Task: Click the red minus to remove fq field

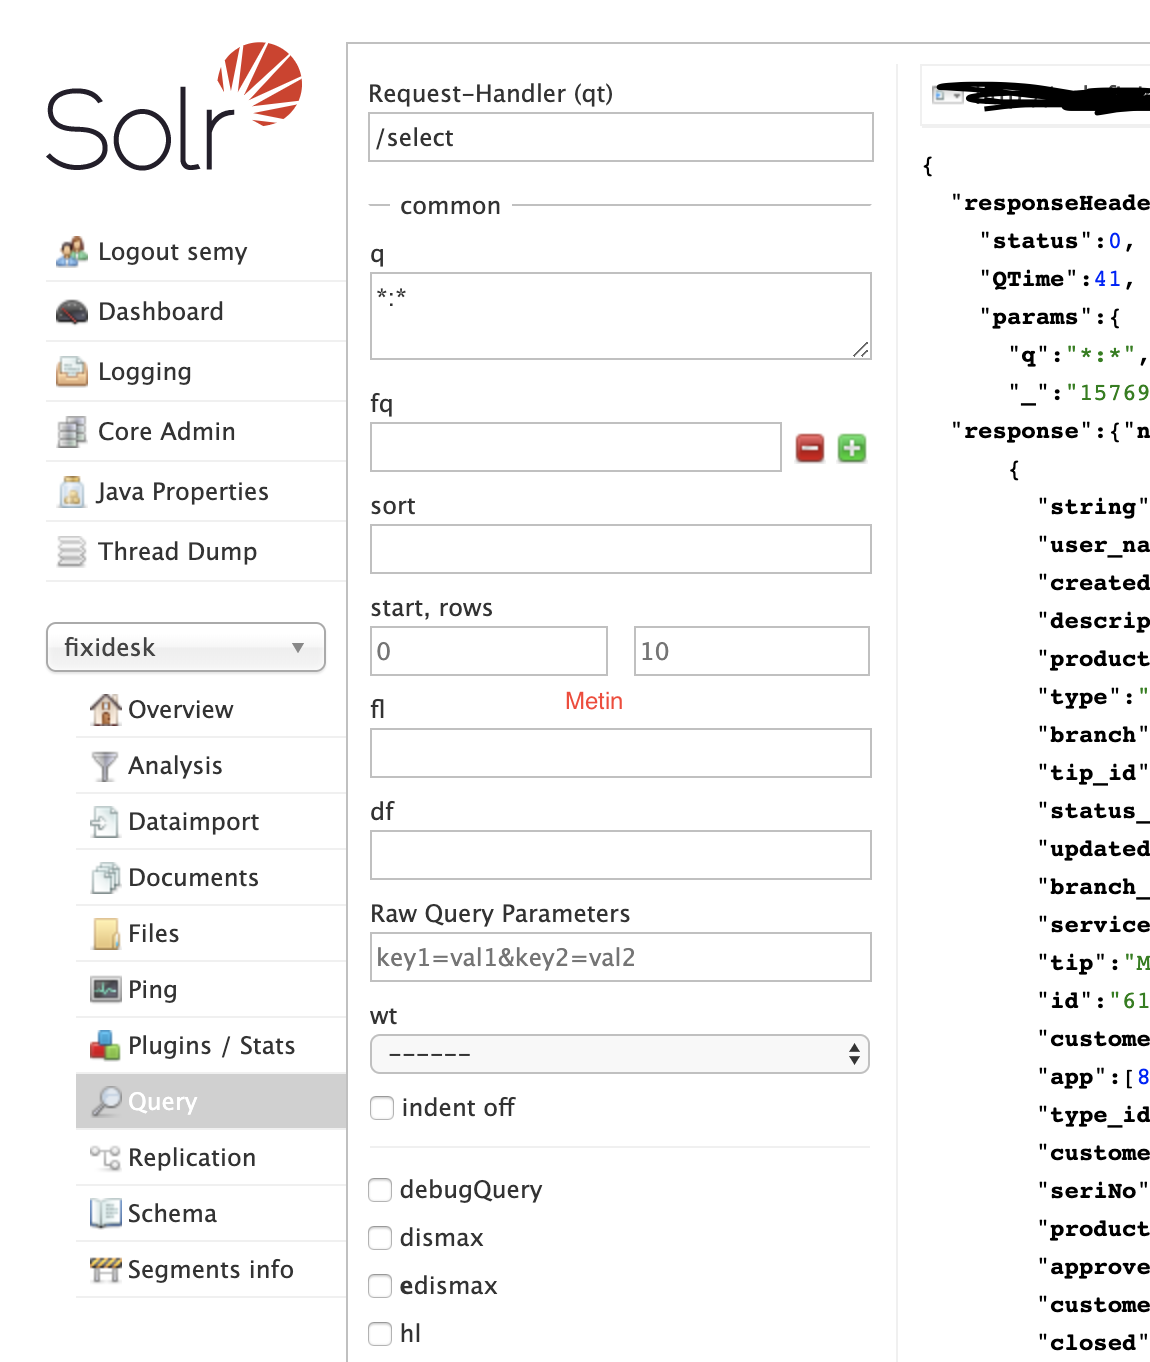Action: tap(810, 448)
